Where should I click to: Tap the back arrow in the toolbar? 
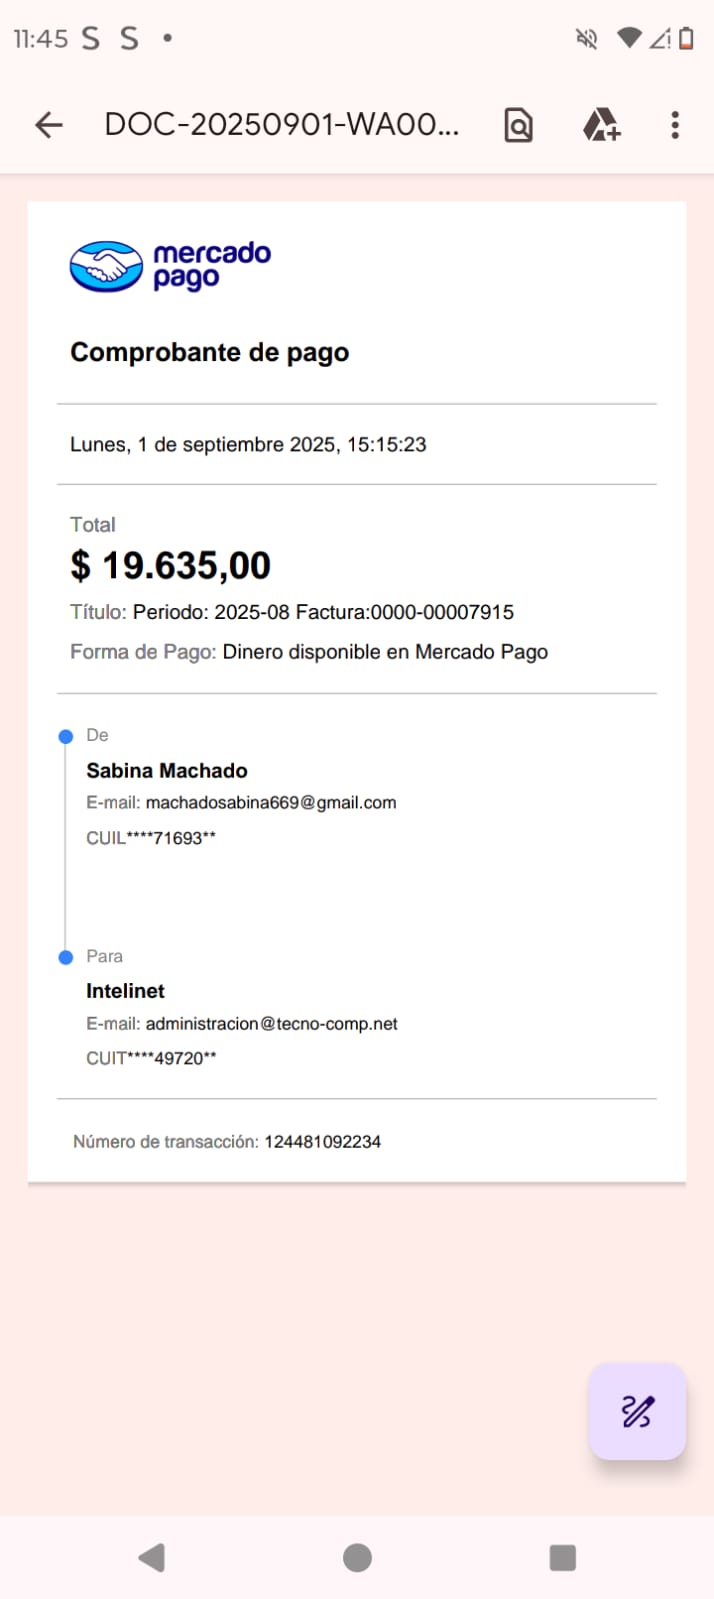coord(48,125)
